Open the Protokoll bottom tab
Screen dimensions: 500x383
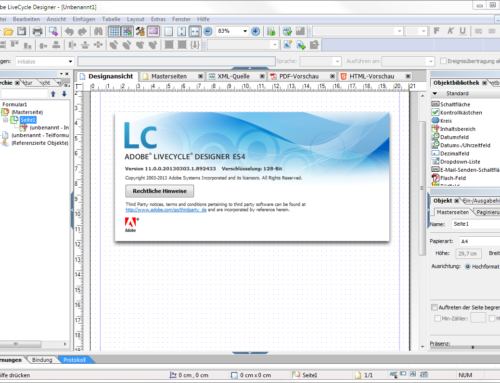[x=74, y=360]
